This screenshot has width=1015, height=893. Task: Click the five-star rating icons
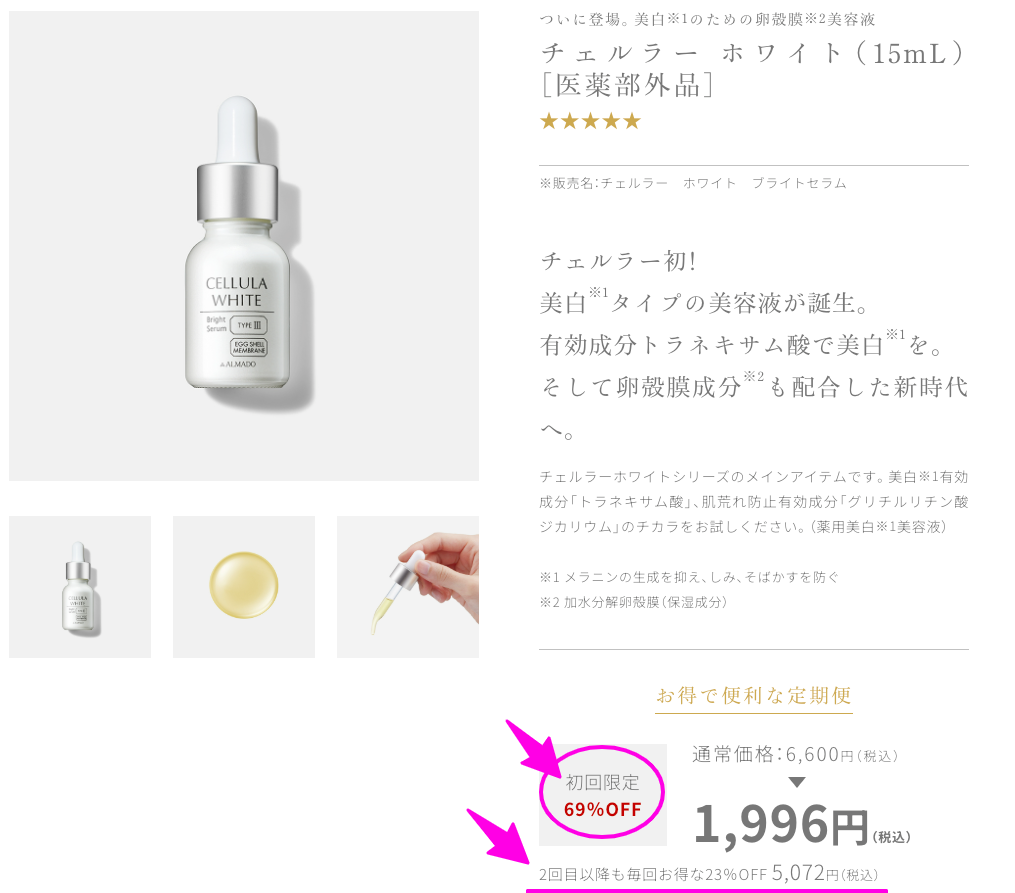(x=590, y=121)
